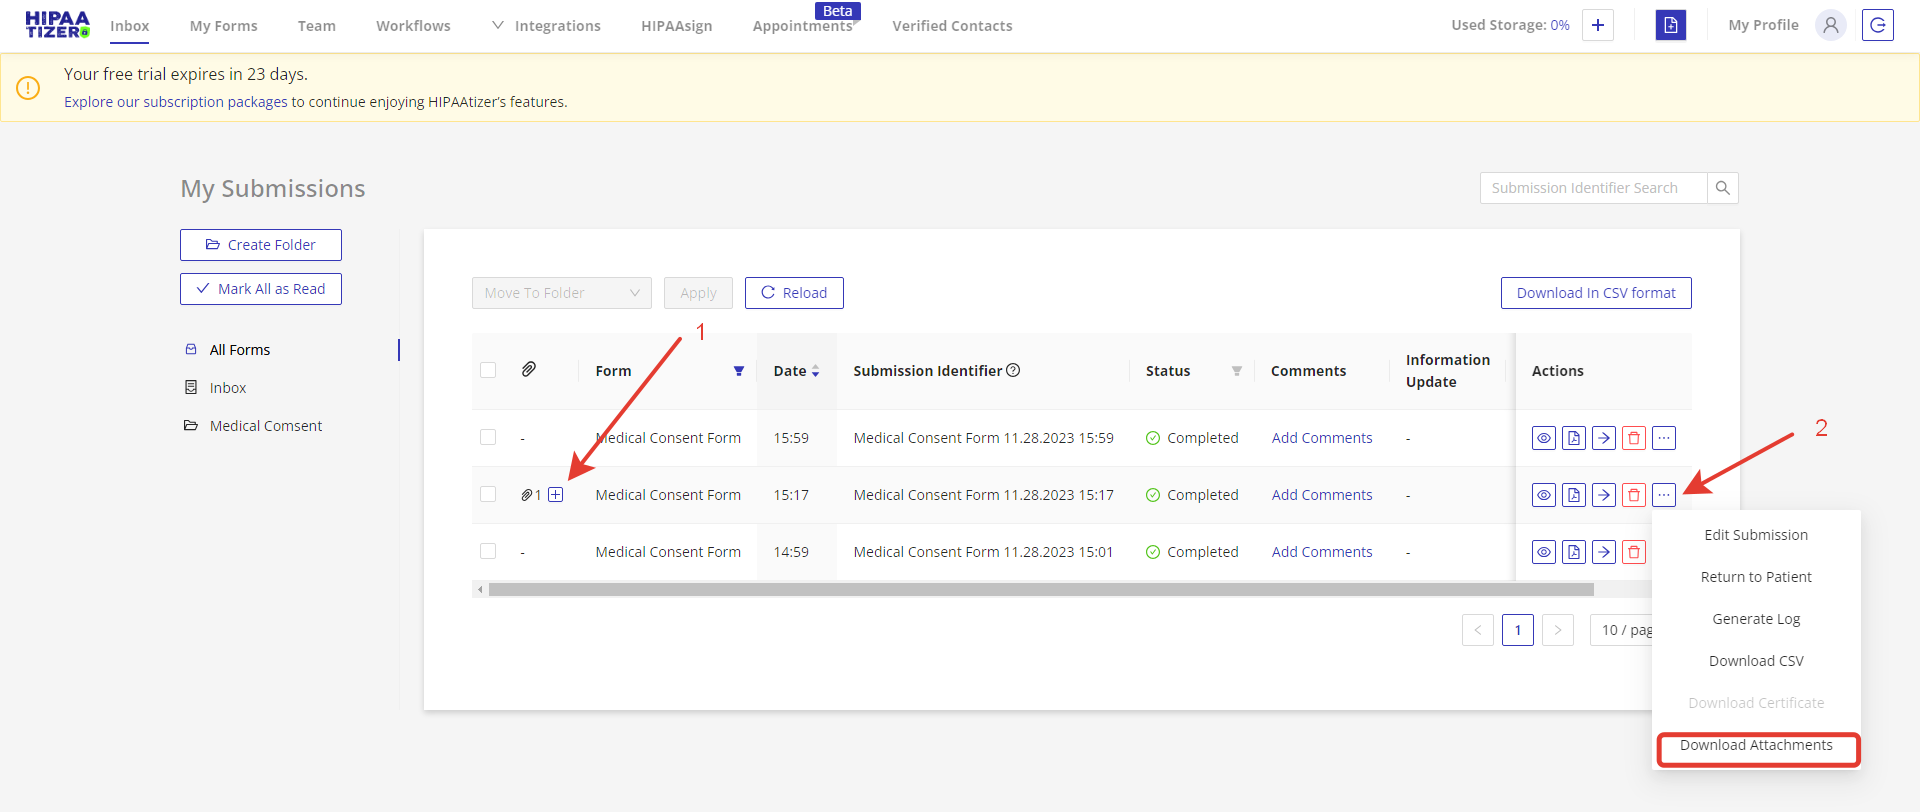Open more actions ellipsis for 15:17 submission
Screen dimensions: 1920x812
point(1664,495)
